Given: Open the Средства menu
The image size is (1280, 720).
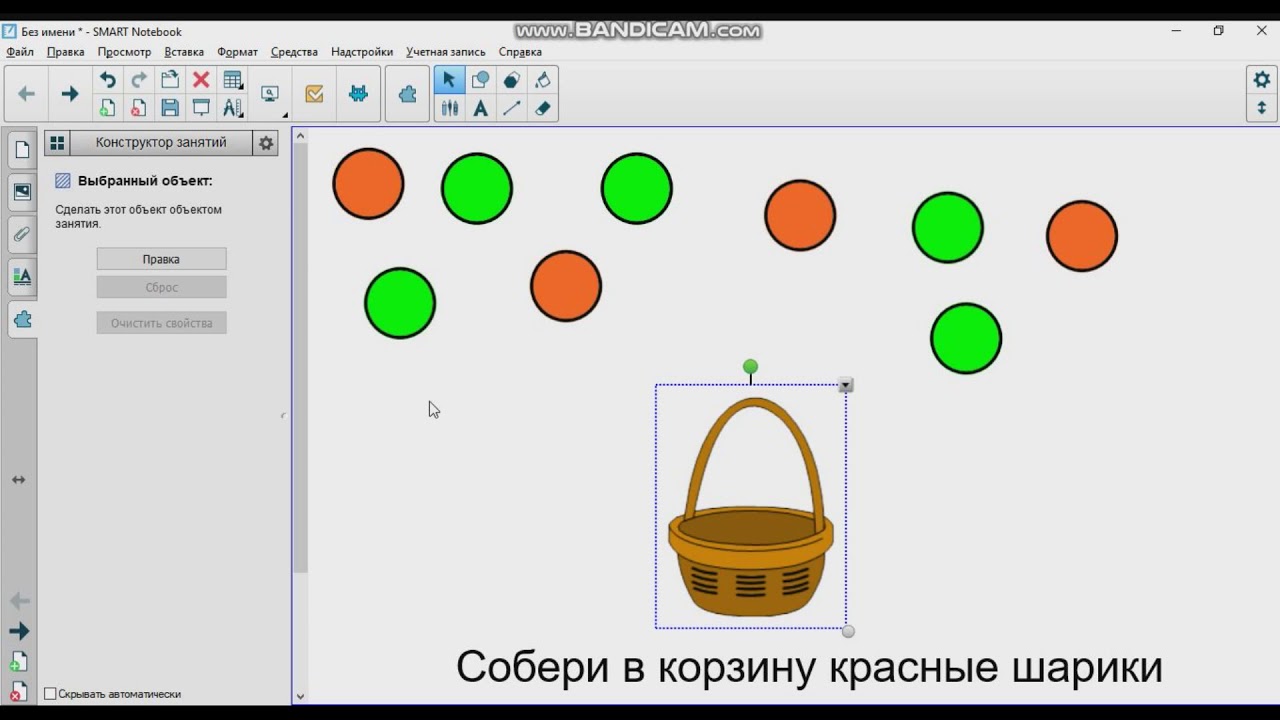Looking at the screenshot, I should pyautogui.click(x=294, y=52).
